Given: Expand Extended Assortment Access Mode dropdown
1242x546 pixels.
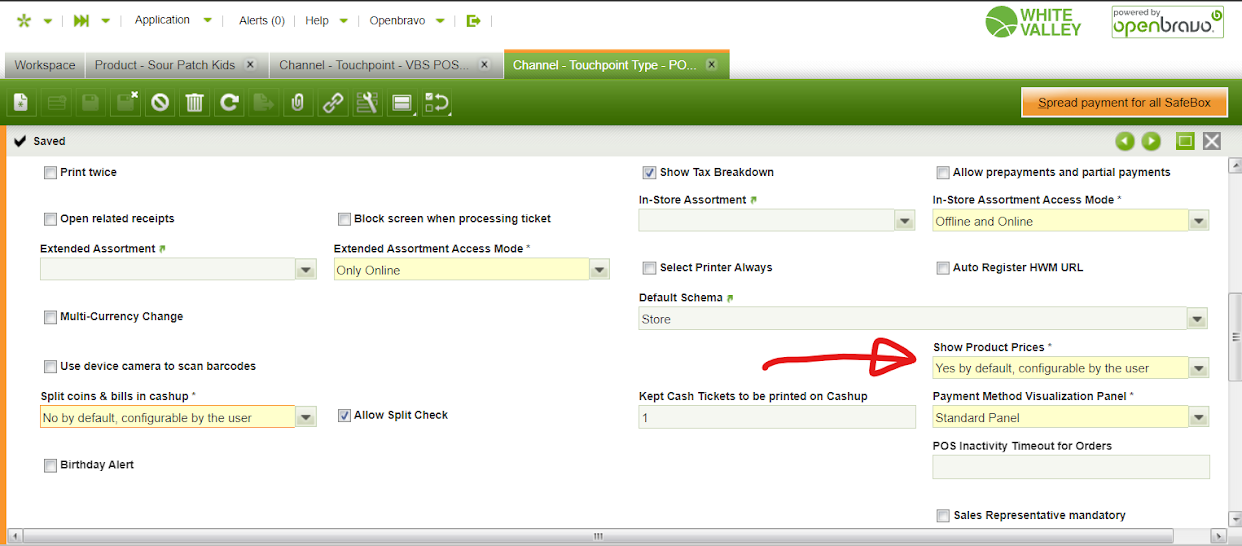Looking at the screenshot, I should click(599, 270).
